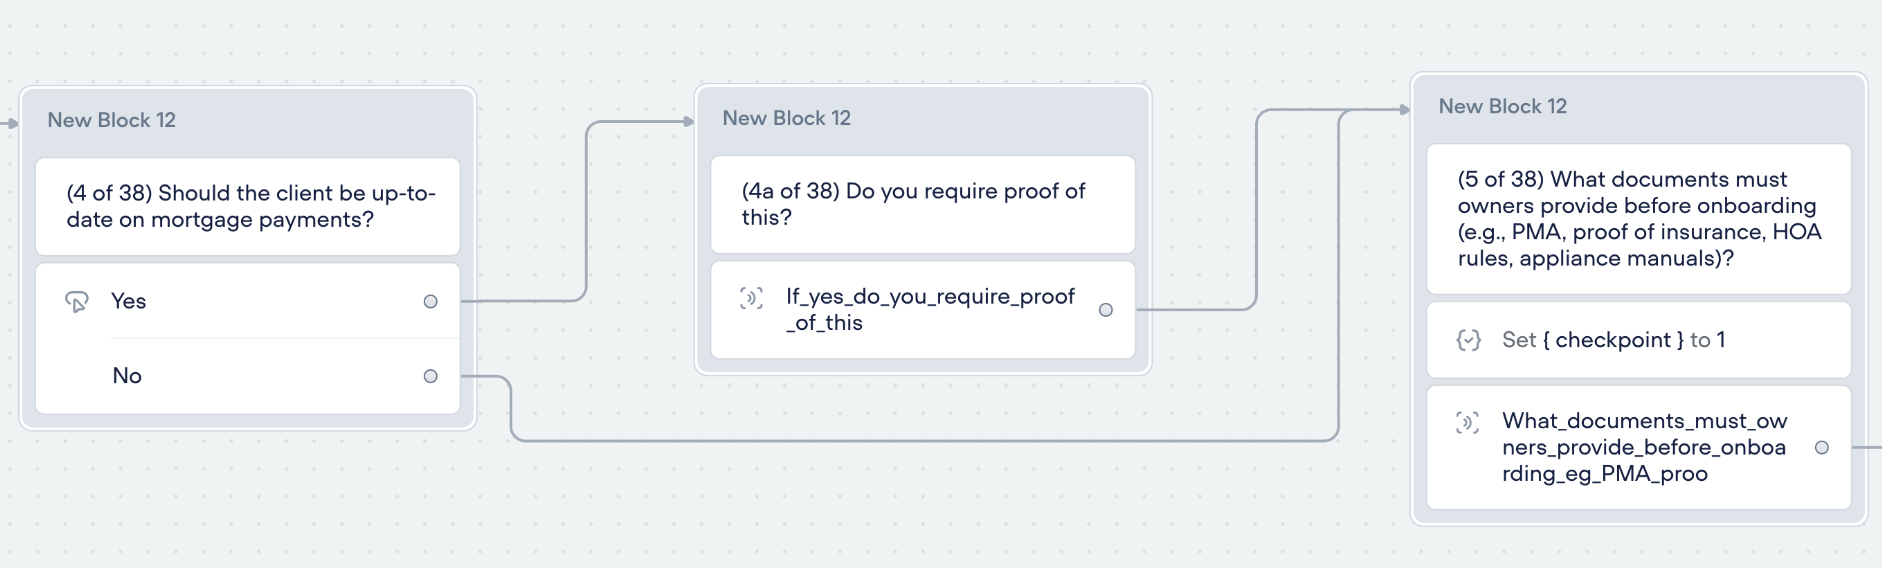Click capture icon next to If_yes_do_you_require_proof_of_this
This screenshot has height=568, width=1882.
coord(751,298)
